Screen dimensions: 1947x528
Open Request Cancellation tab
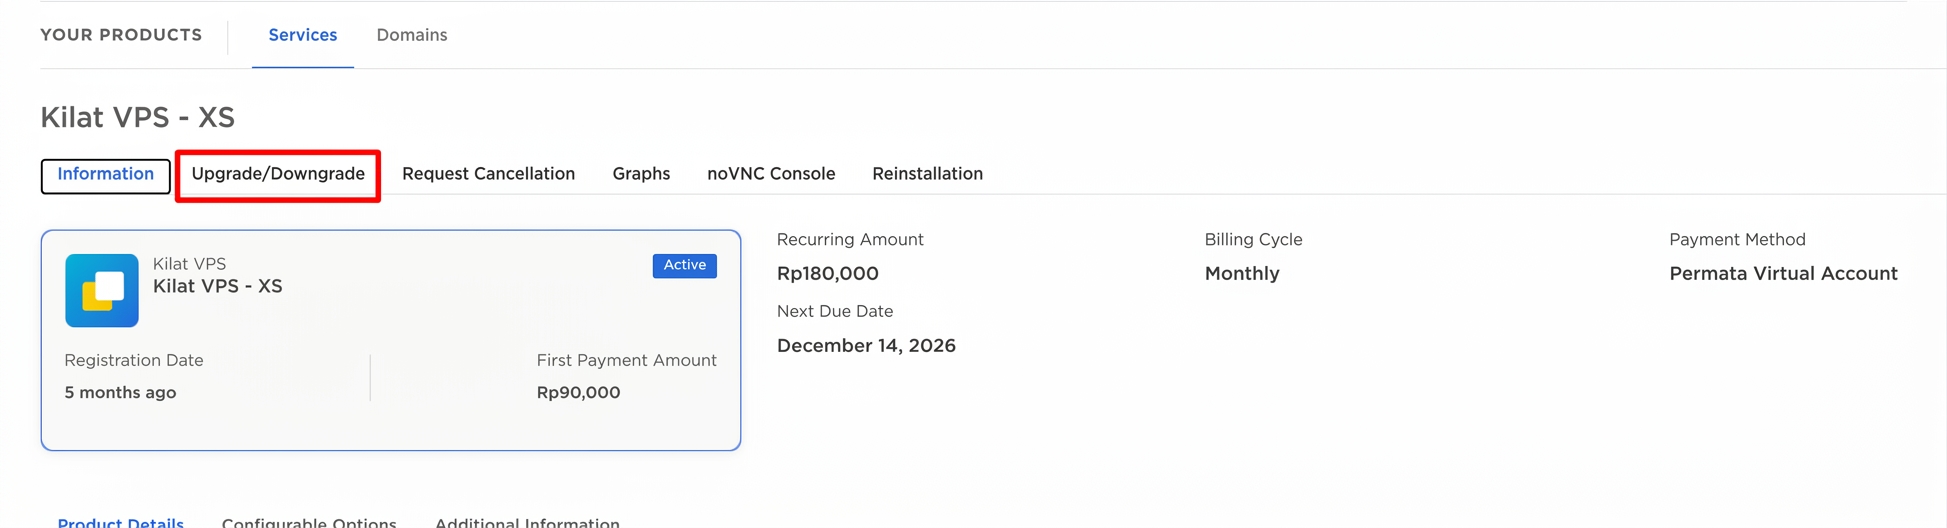[488, 174]
